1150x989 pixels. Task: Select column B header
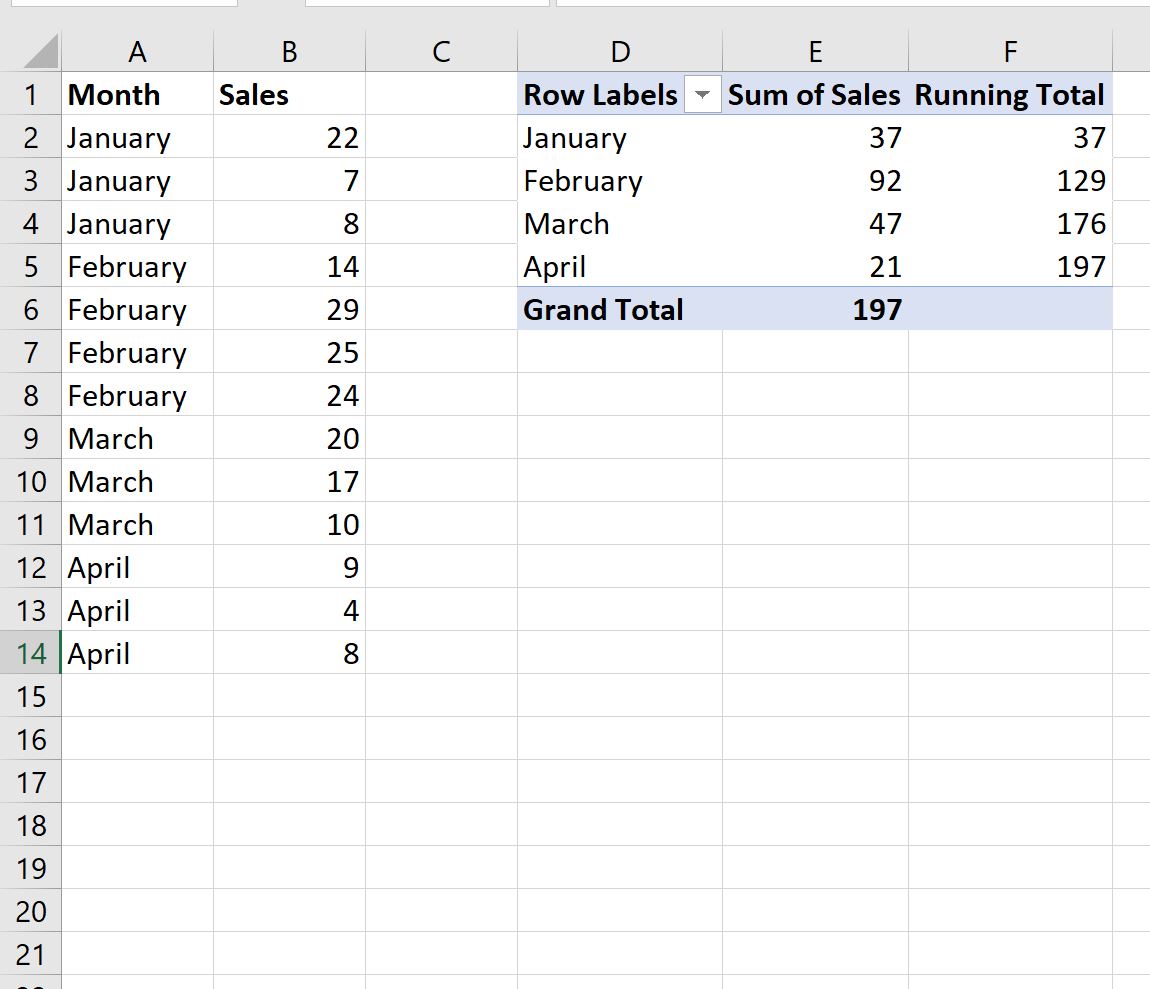(x=289, y=52)
